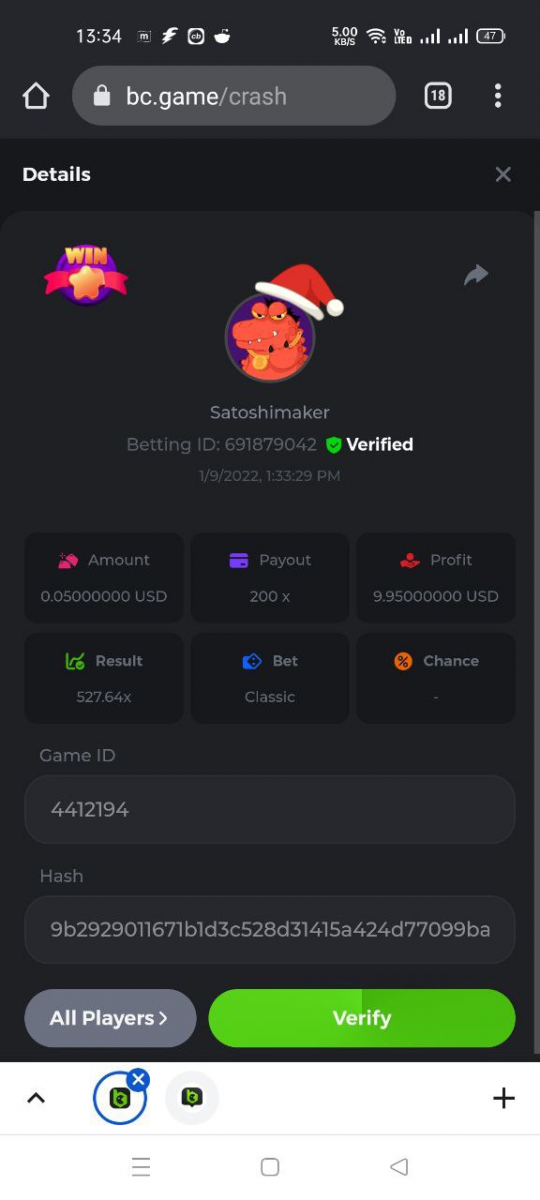Add a new tab with plus
The height and width of the screenshot is (1200, 540).
click(504, 1098)
